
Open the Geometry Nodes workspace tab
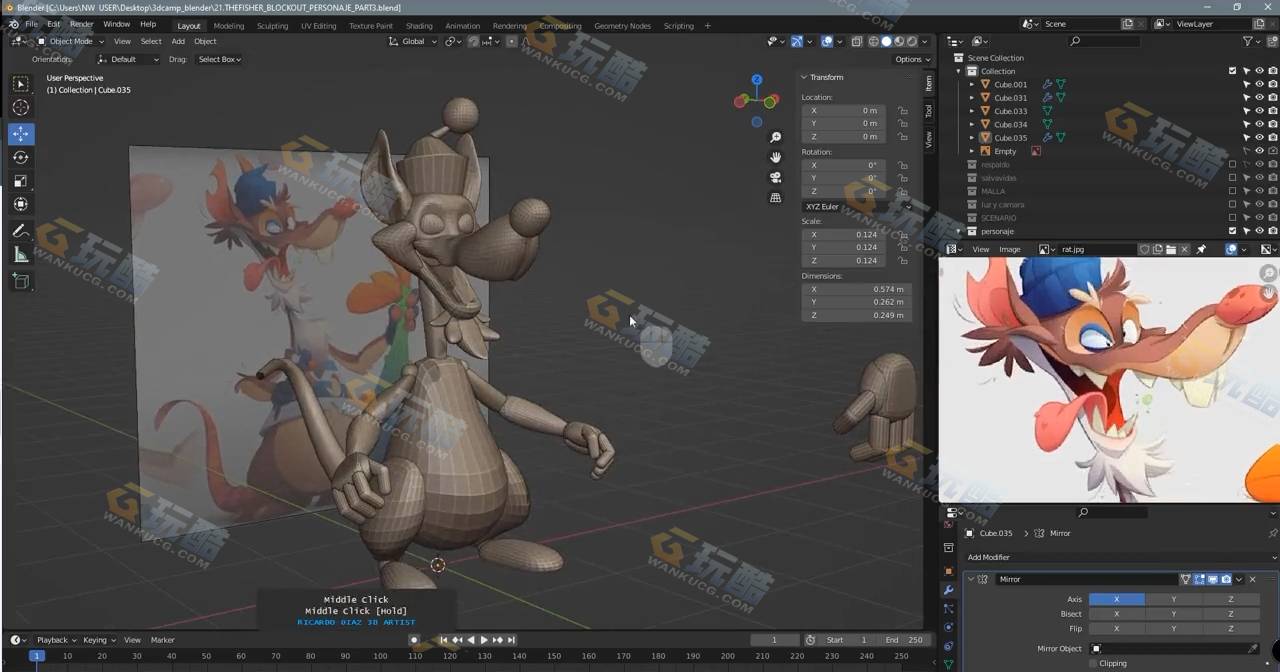point(622,26)
